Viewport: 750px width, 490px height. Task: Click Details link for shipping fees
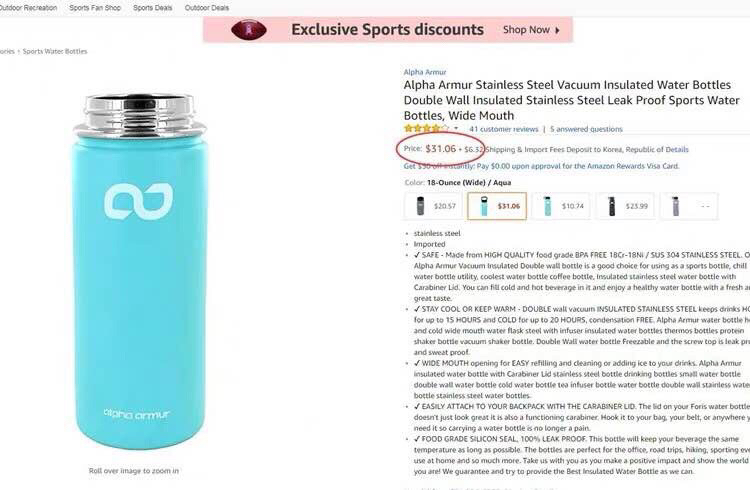point(677,149)
